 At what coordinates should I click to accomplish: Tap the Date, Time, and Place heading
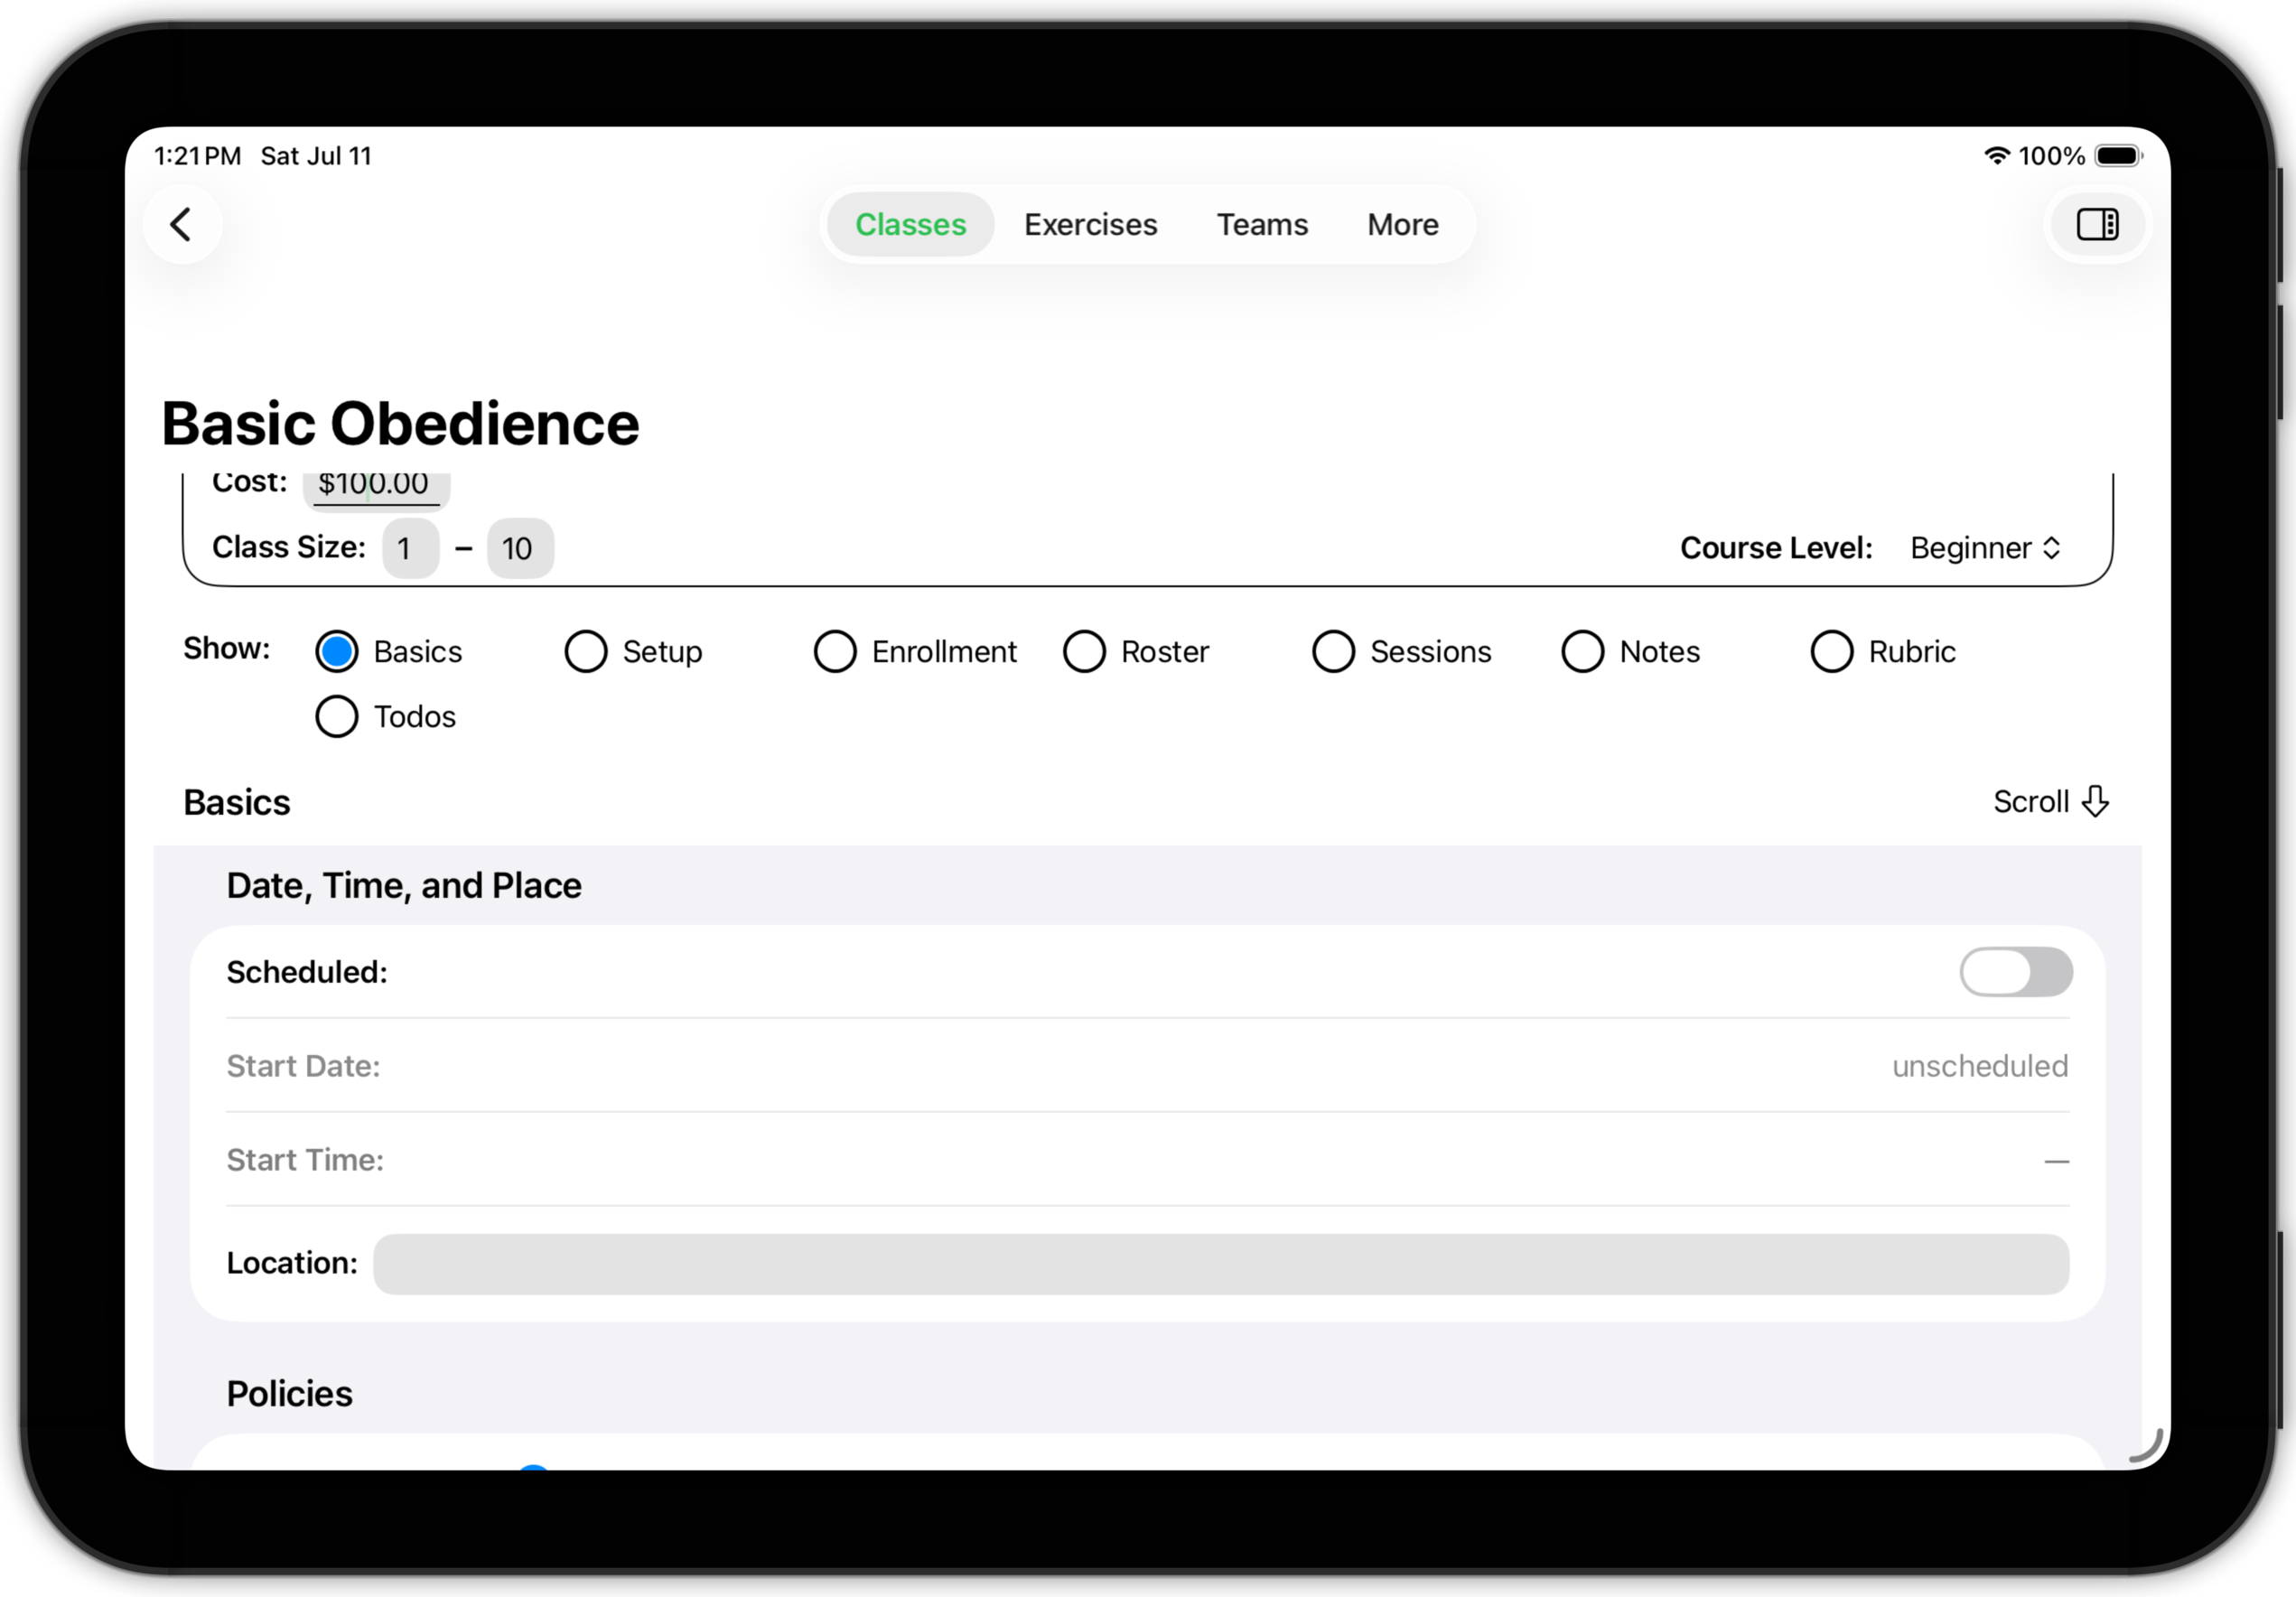coord(404,886)
